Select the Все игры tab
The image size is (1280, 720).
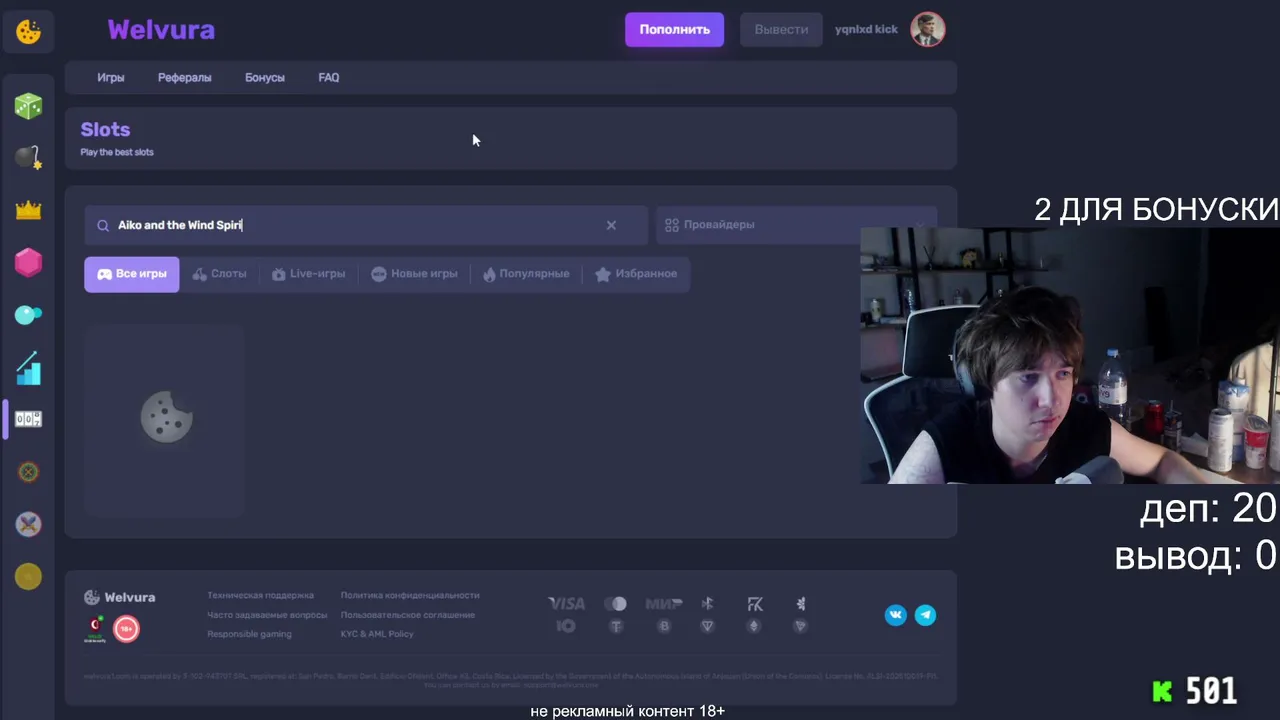(x=132, y=274)
